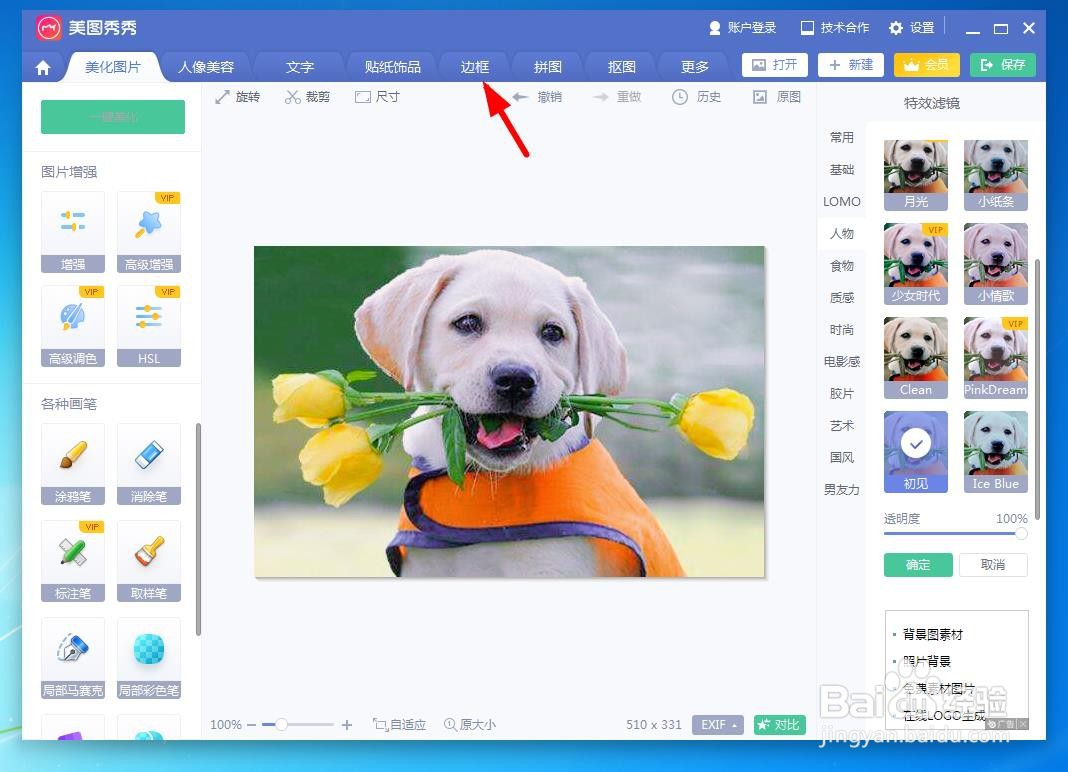The image size is (1068, 772).
Task: Click the zoom out minus icon
Action: (x=251, y=725)
